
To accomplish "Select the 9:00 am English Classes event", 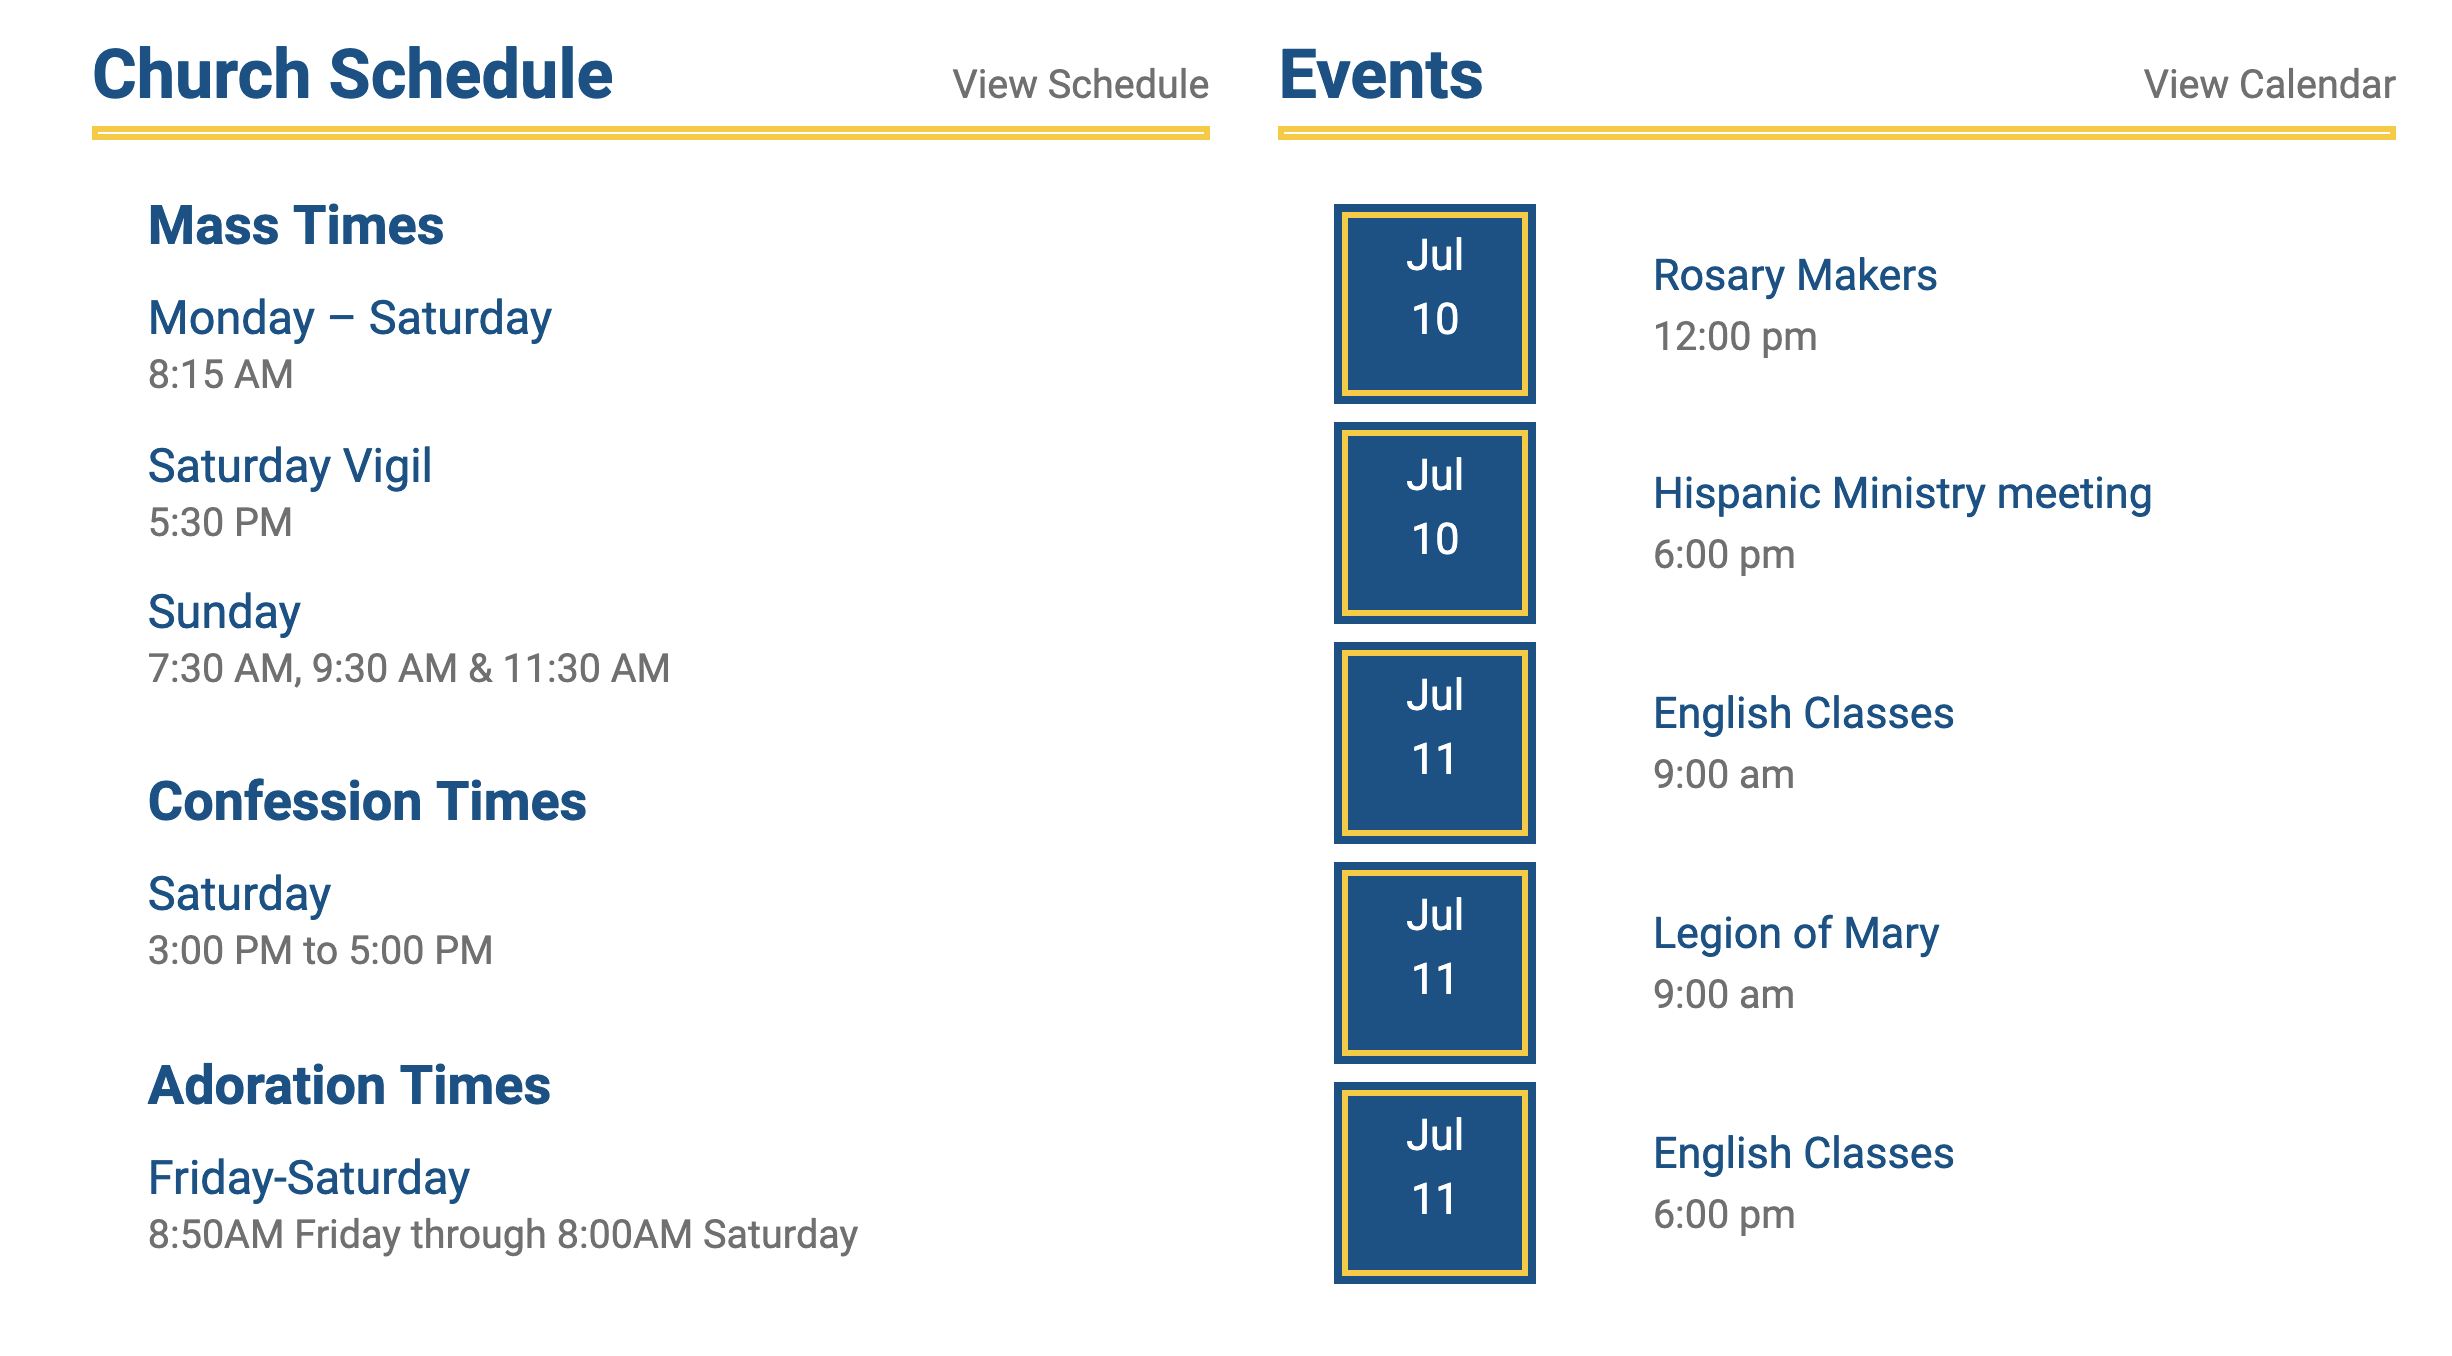I will [1803, 714].
